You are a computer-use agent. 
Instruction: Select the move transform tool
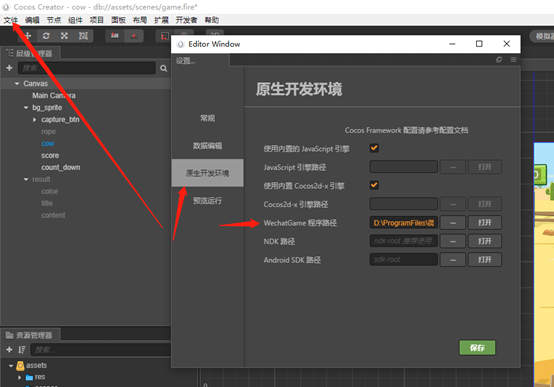pyautogui.click(x=28, y=36)
